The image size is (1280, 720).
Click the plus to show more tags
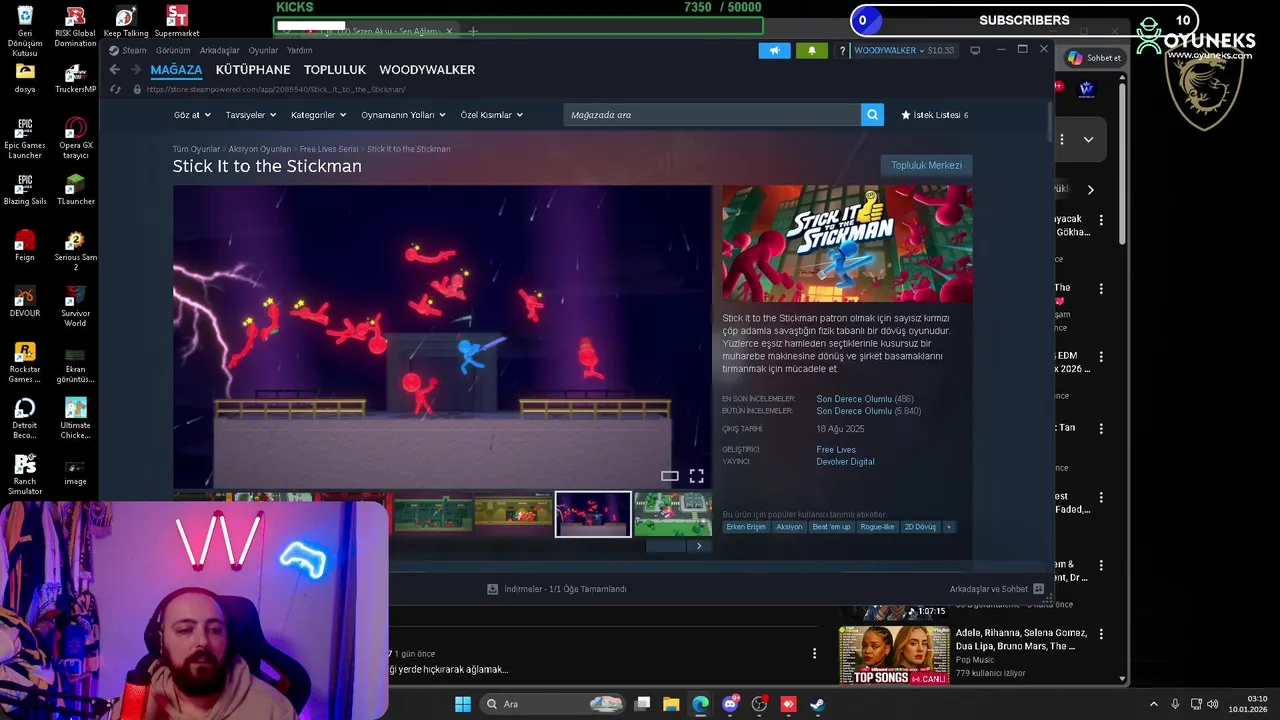click(x=948, y=527)
